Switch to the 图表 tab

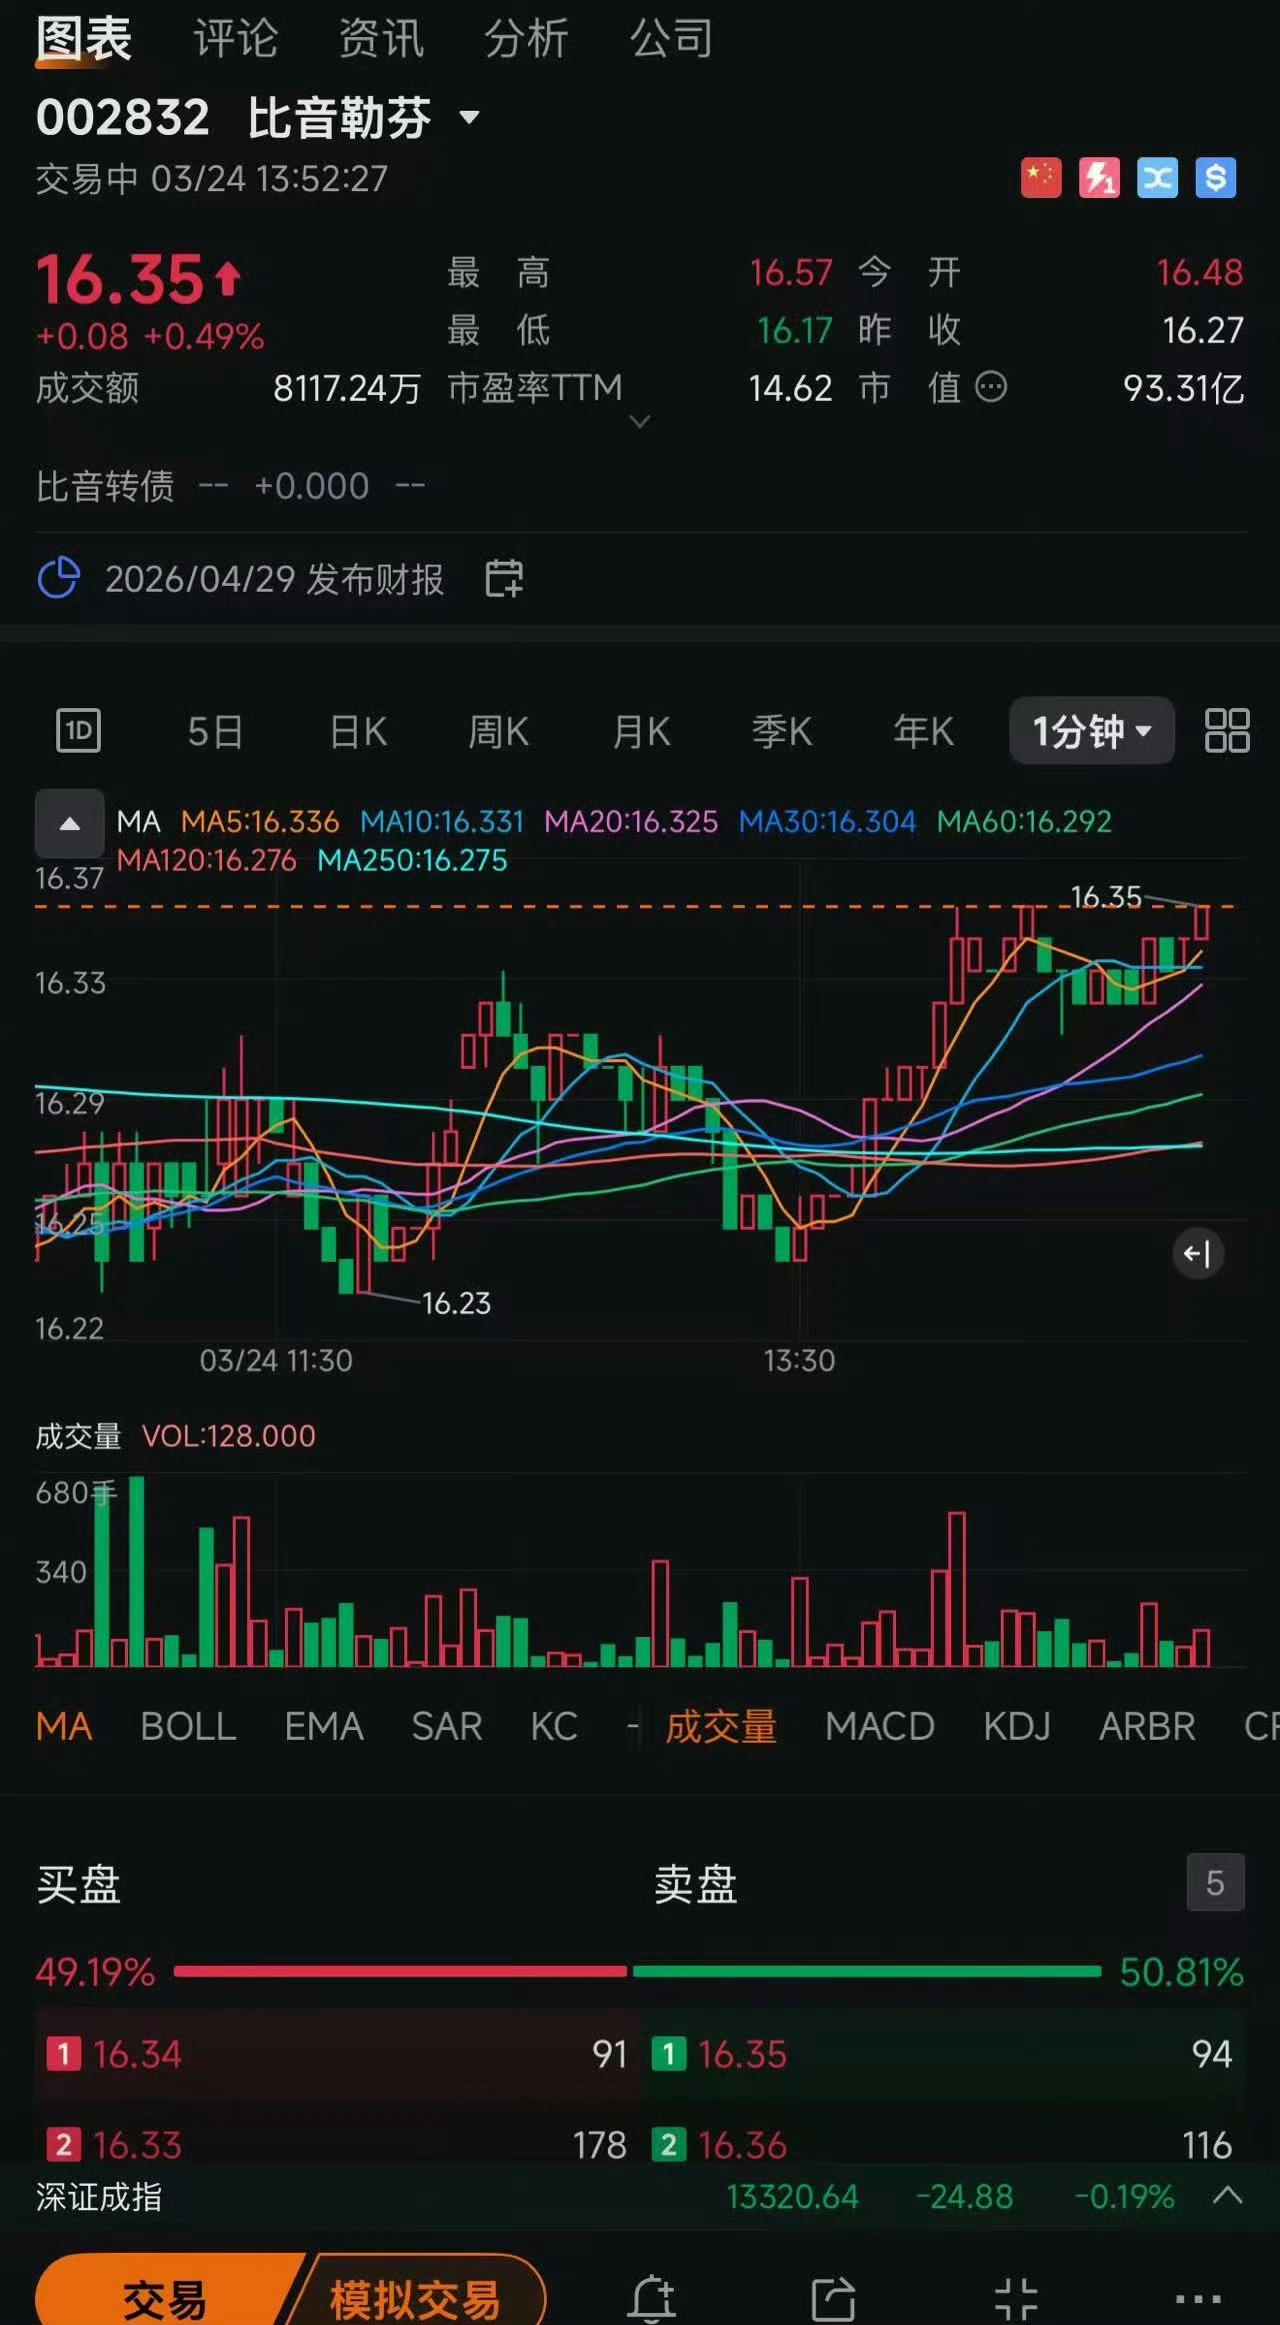[84, 40]
